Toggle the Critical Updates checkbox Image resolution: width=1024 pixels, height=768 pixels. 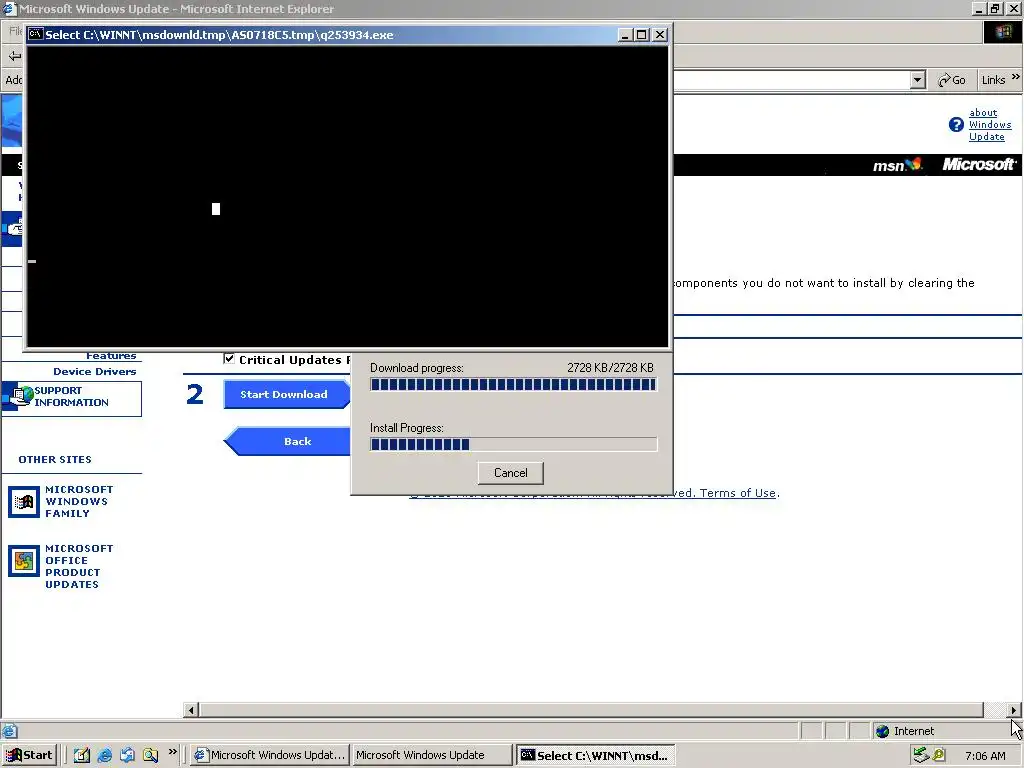229,359
